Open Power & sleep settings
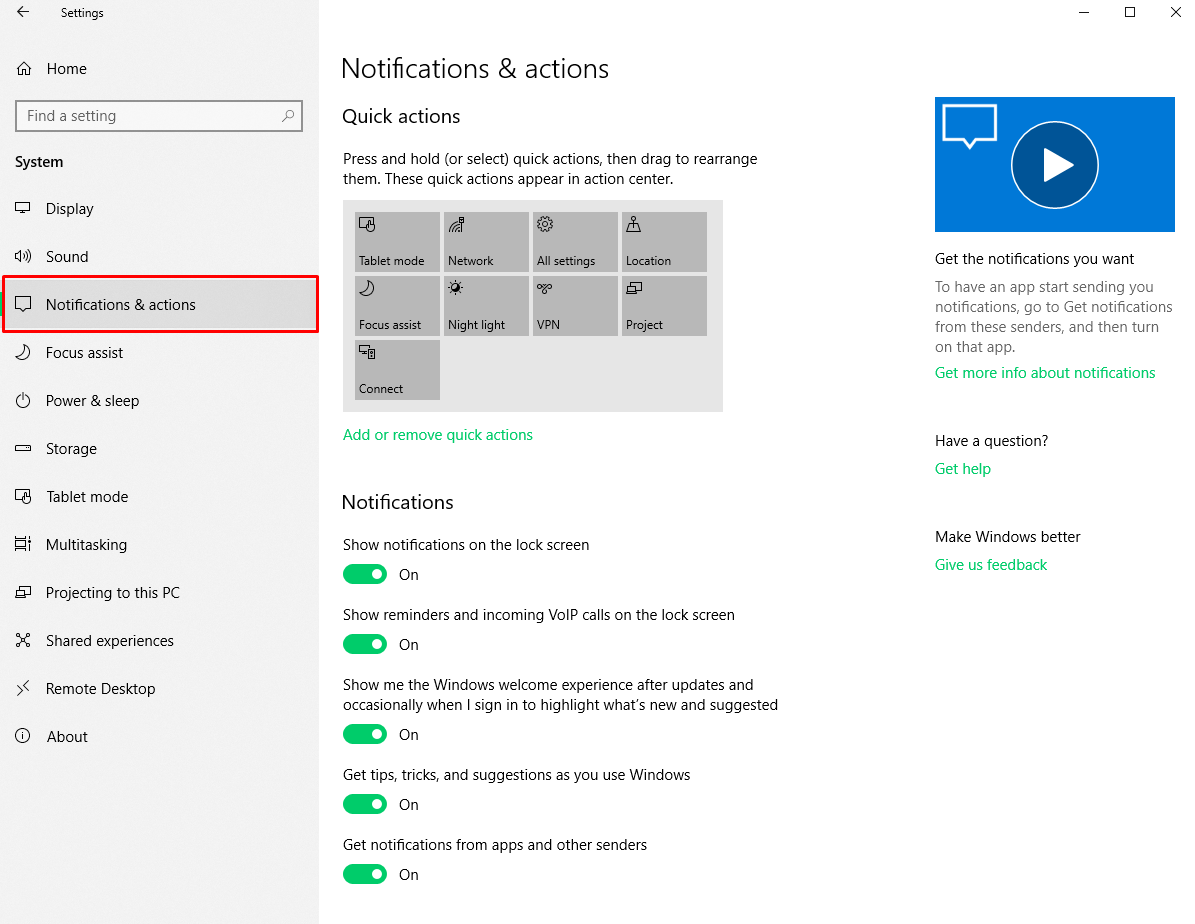The image size is (1195, 924). click(92, 401)
